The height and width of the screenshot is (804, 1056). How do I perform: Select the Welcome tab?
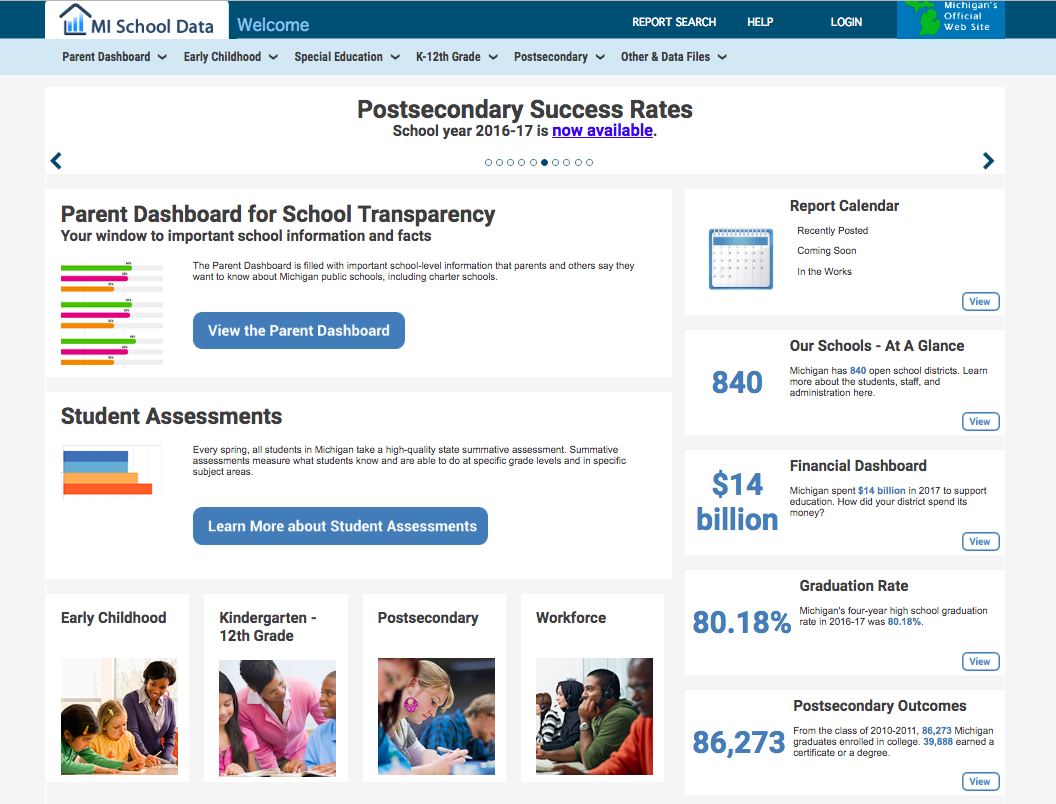pos(272,23)
